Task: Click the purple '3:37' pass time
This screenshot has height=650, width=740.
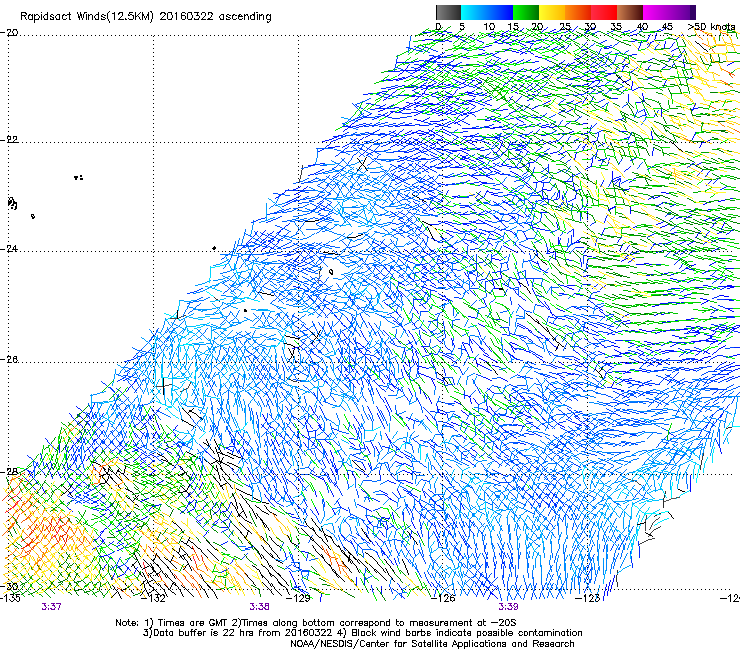Action: (x=51, y=607)
